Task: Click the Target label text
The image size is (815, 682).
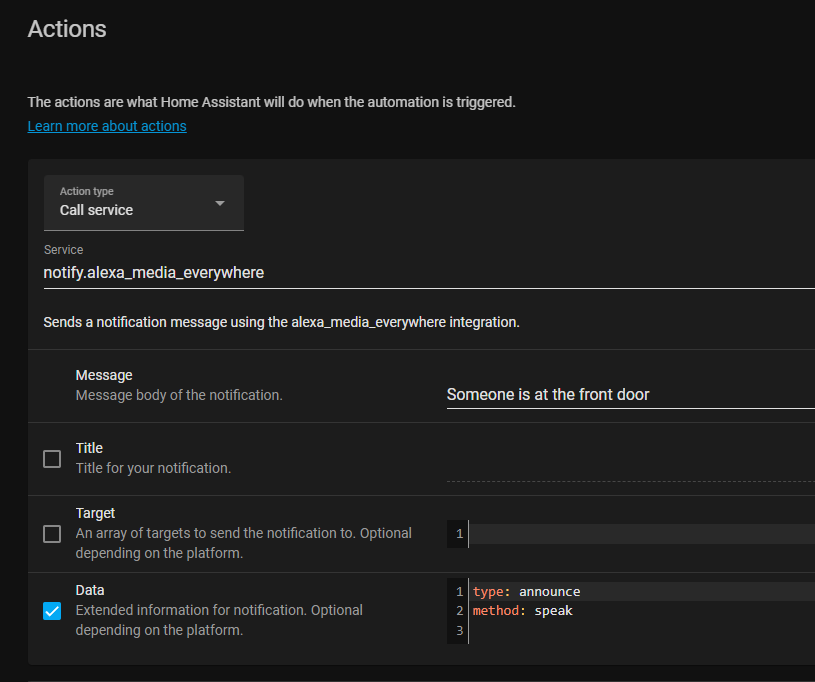Action: (x=95, y=513)
